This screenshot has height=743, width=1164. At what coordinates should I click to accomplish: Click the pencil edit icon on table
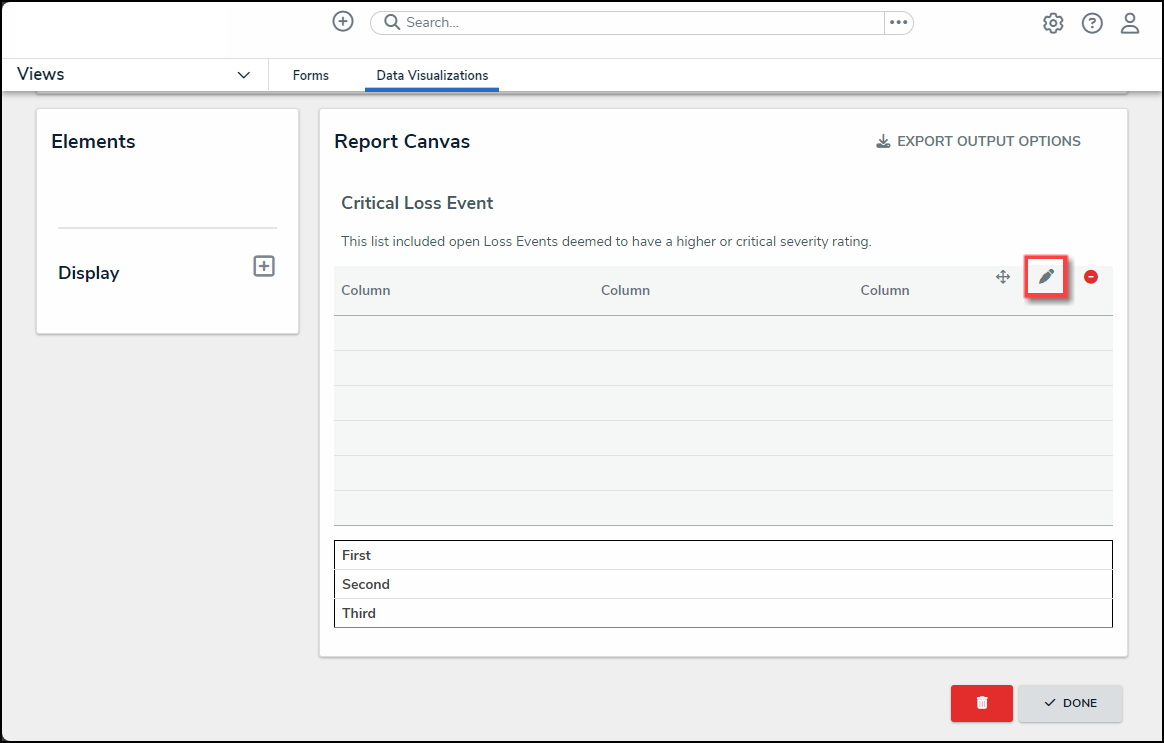click(1046, 277)
